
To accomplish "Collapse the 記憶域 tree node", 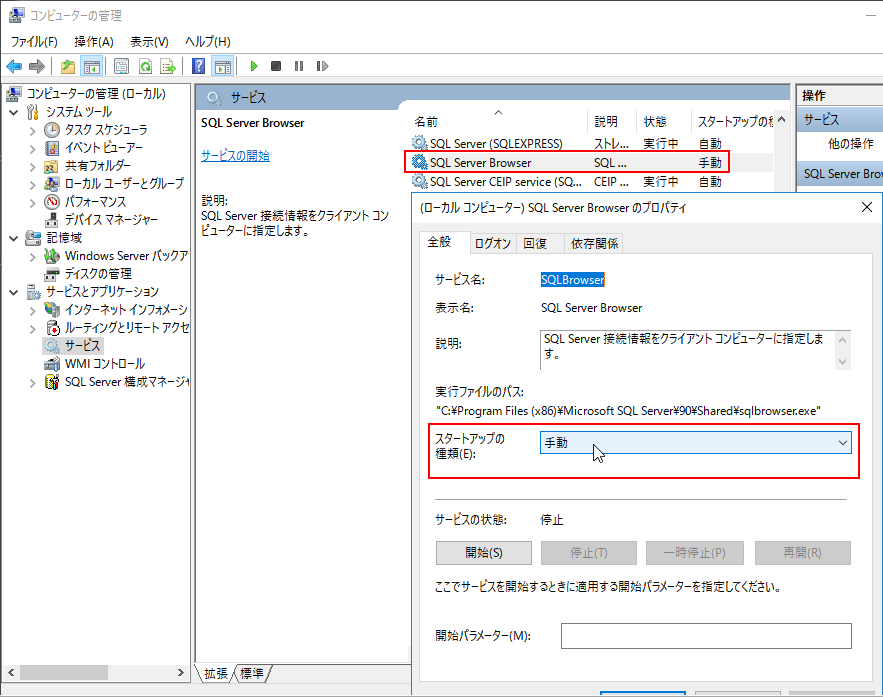I will [14, 238].
